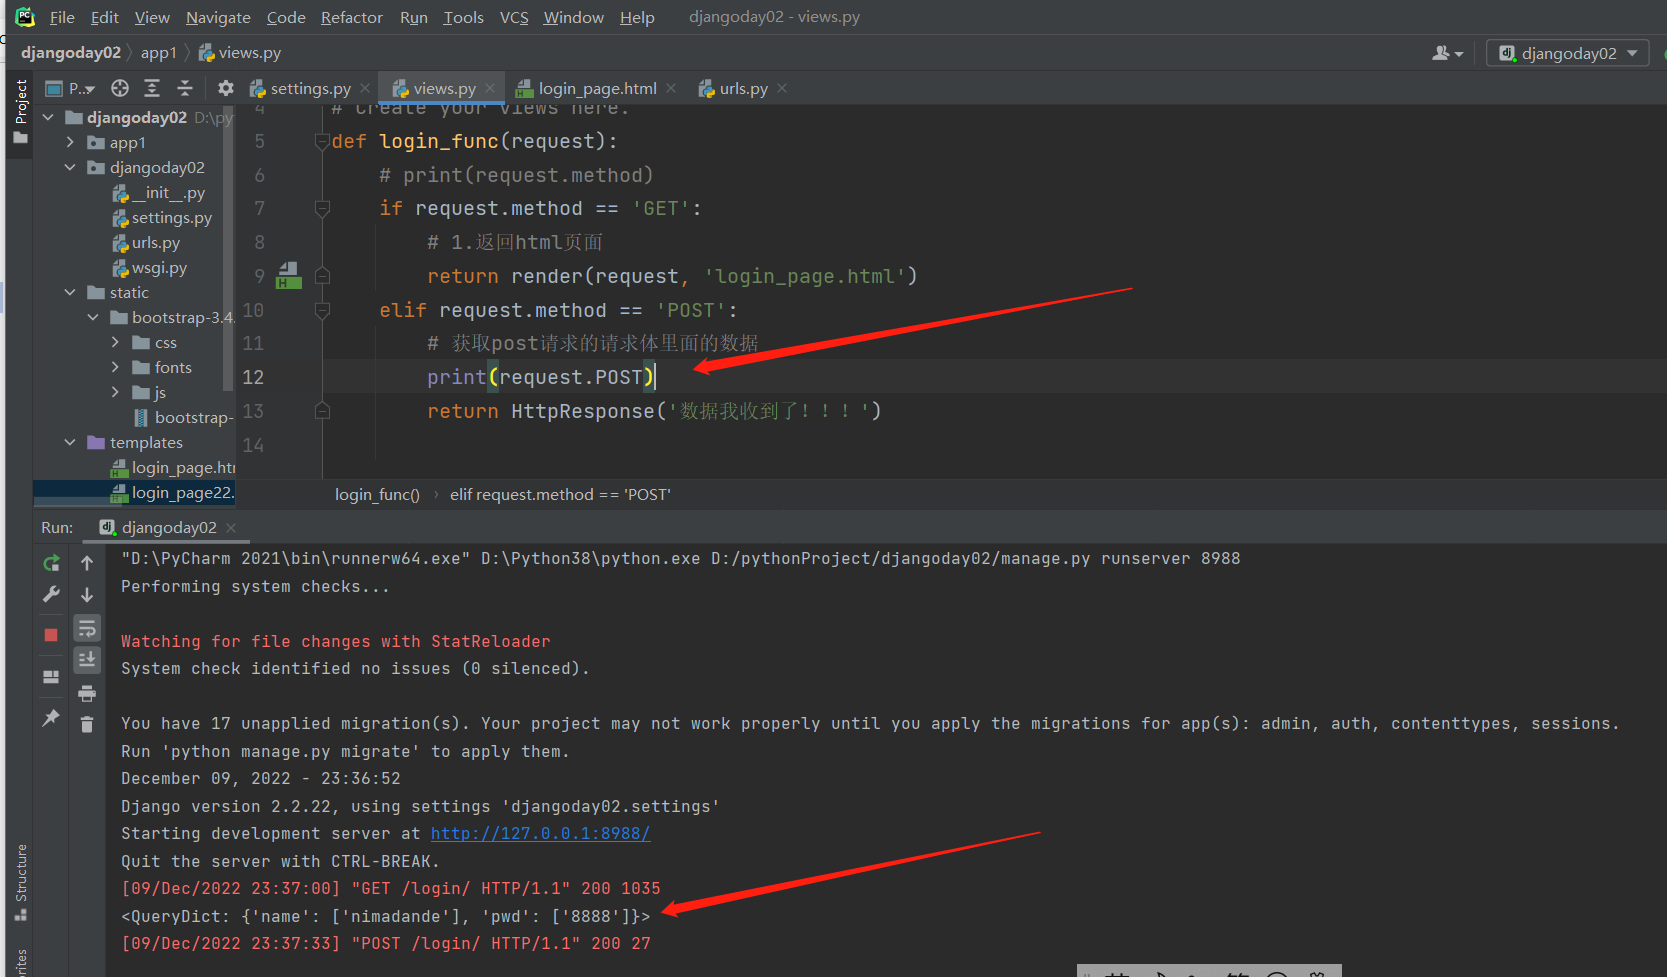Collapse the bootstrap-3.4 folder
This screenshot has height=977, width=1667.
tap(93, 317)
